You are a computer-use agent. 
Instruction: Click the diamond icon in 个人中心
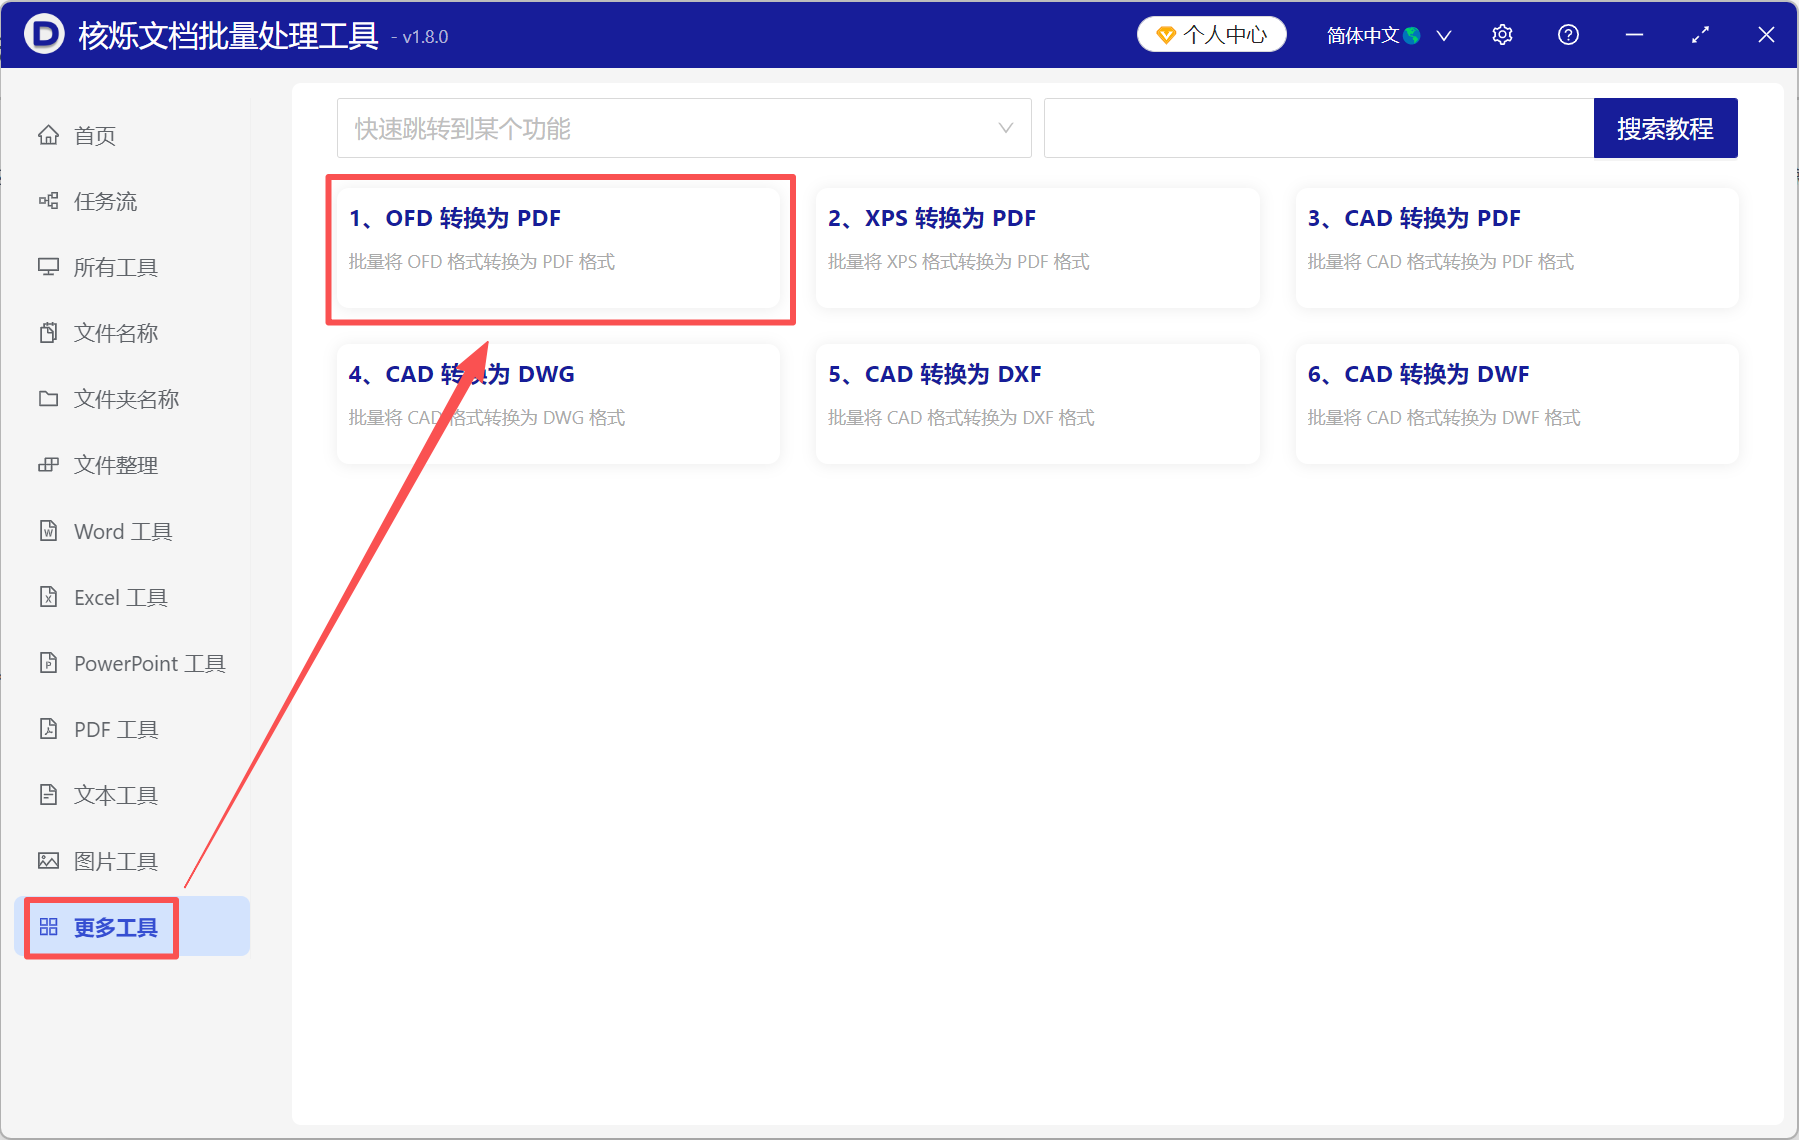(1166, 36)
